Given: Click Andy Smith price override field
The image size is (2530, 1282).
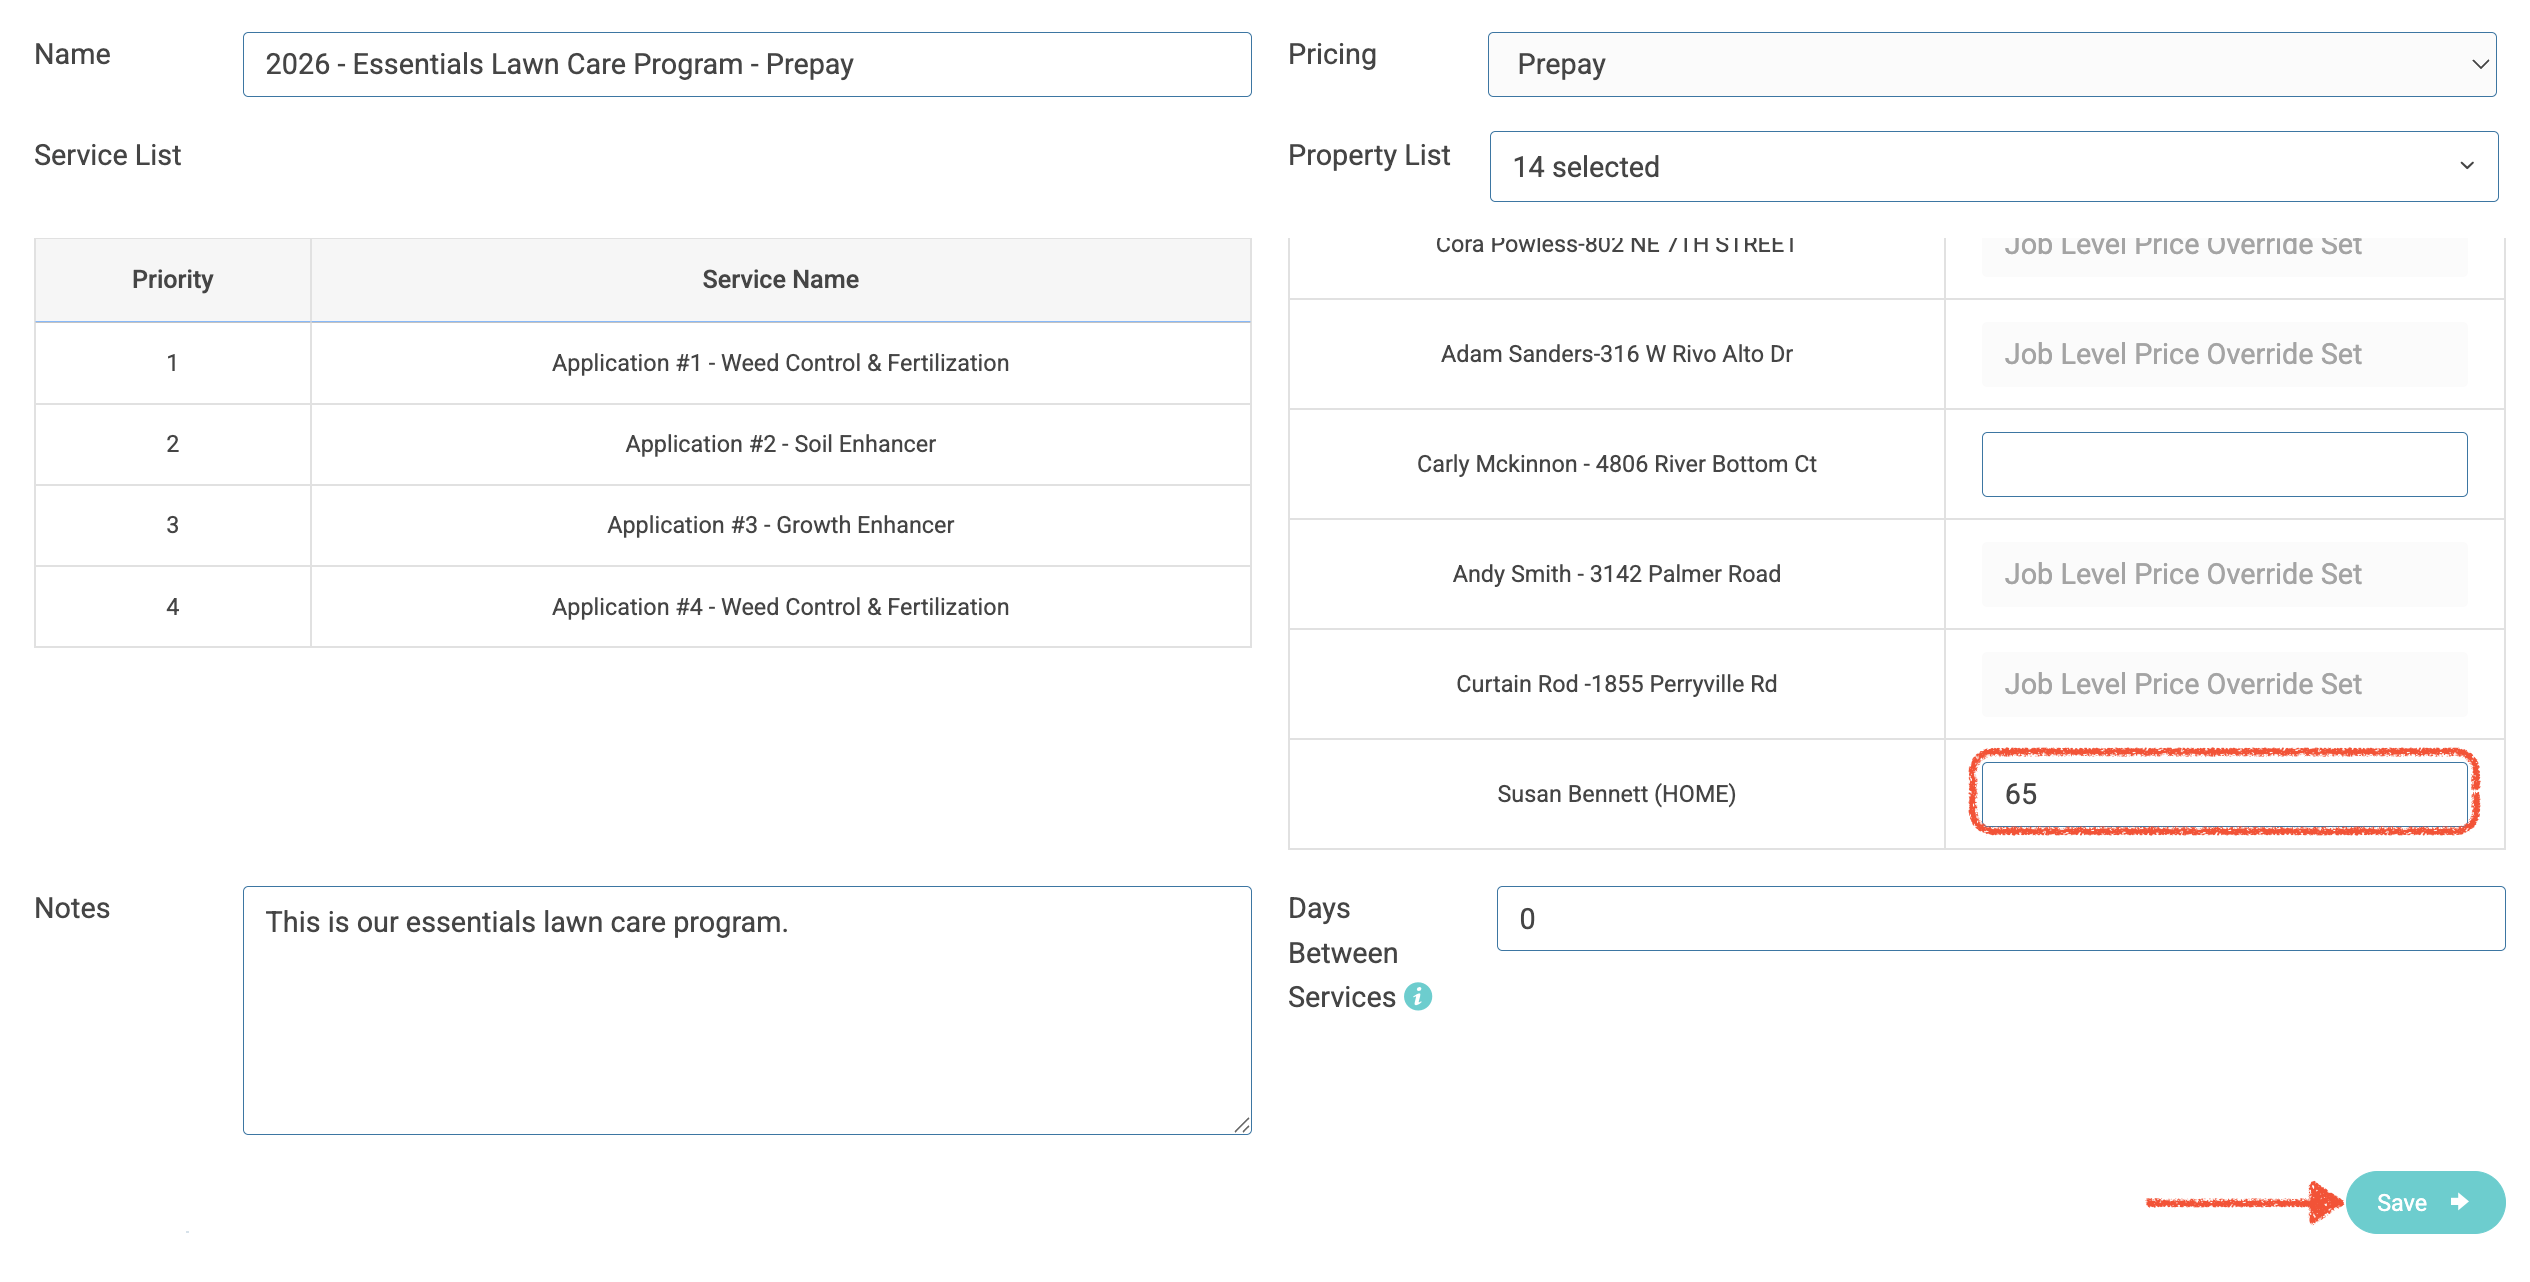Looking at the screenshot, I should point(2223,575).
